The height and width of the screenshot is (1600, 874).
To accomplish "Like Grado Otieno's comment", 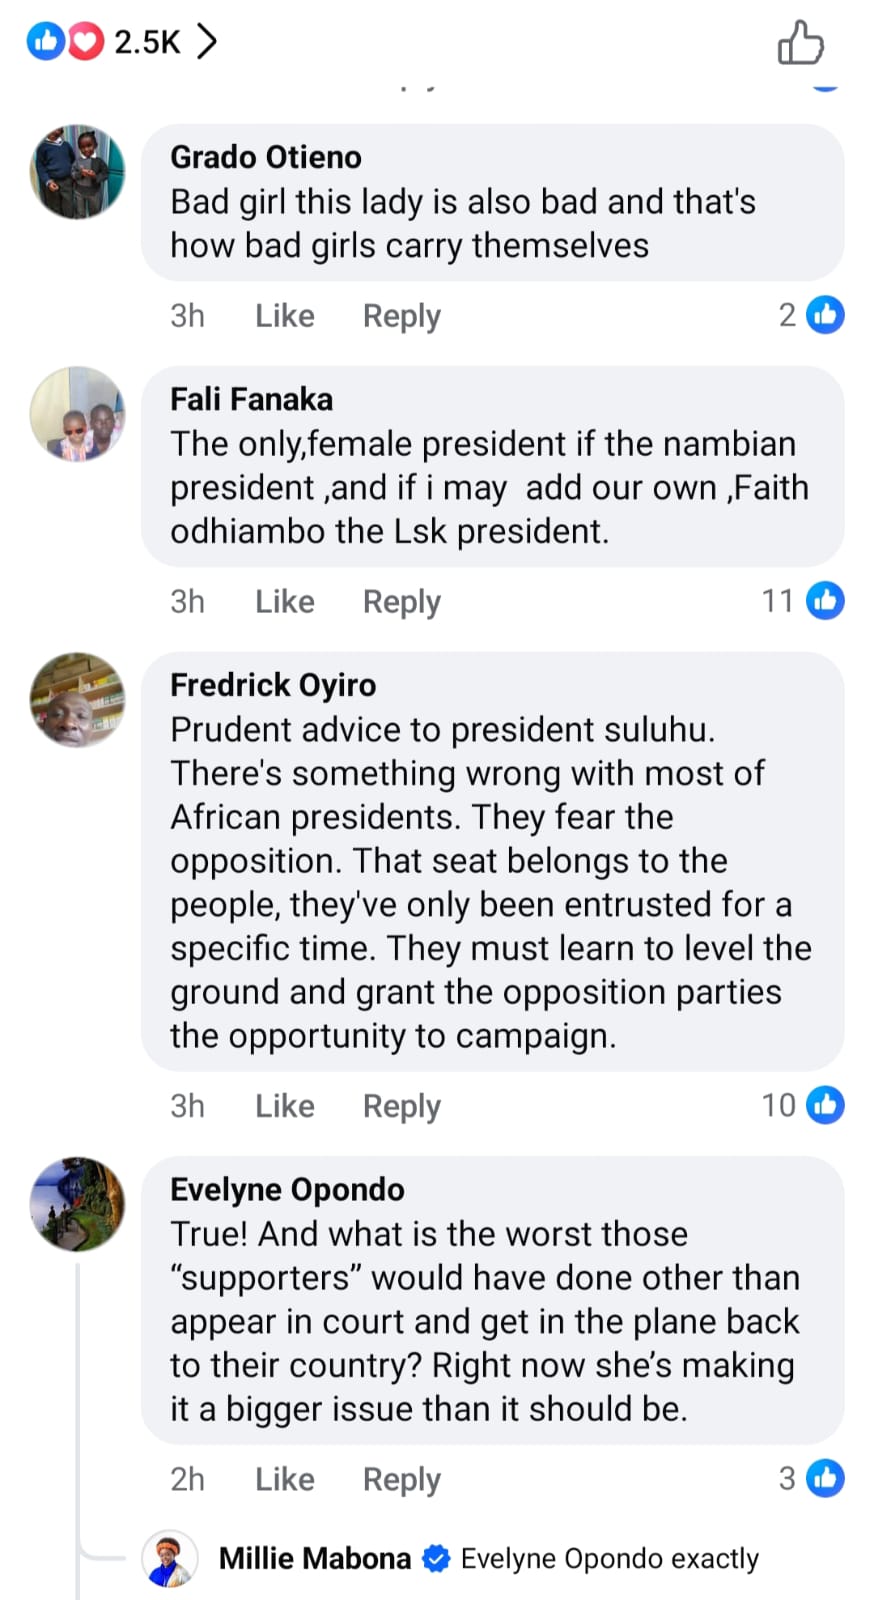I will tap(285, 316).
